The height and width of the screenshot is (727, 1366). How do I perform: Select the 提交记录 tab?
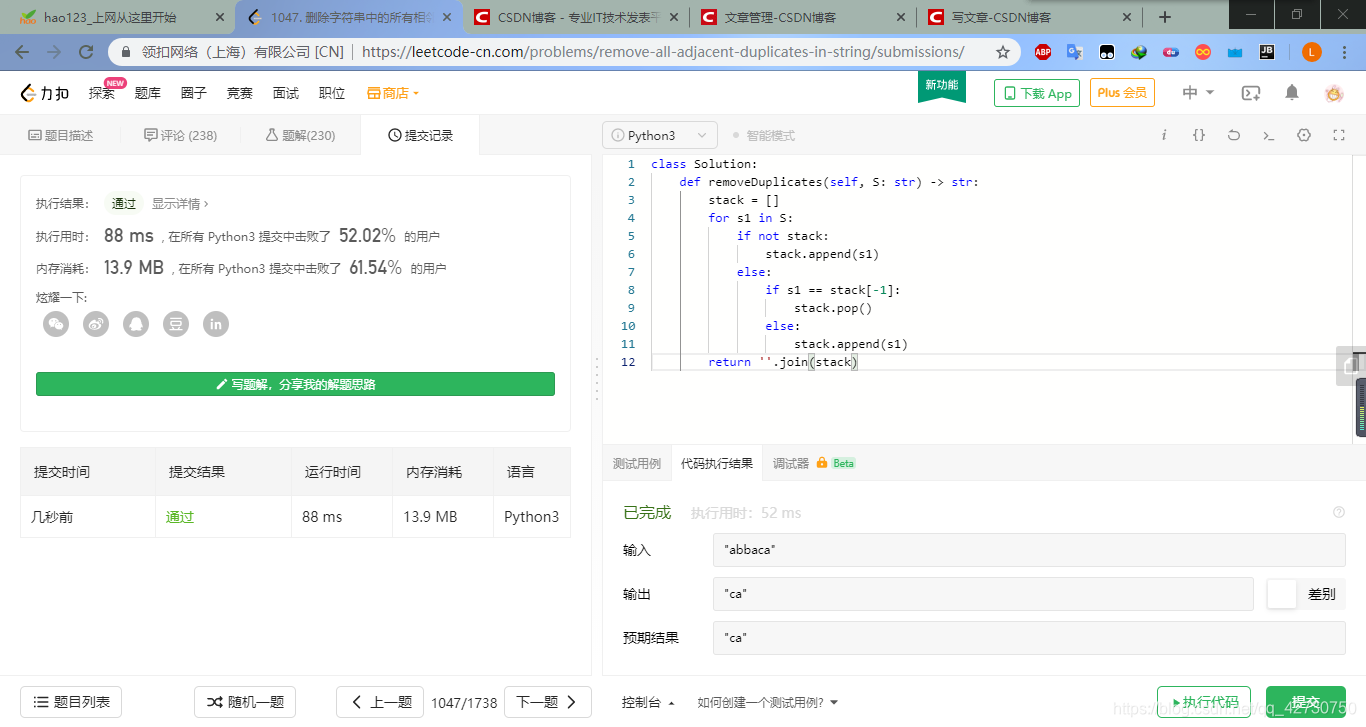tap(420, 135)
